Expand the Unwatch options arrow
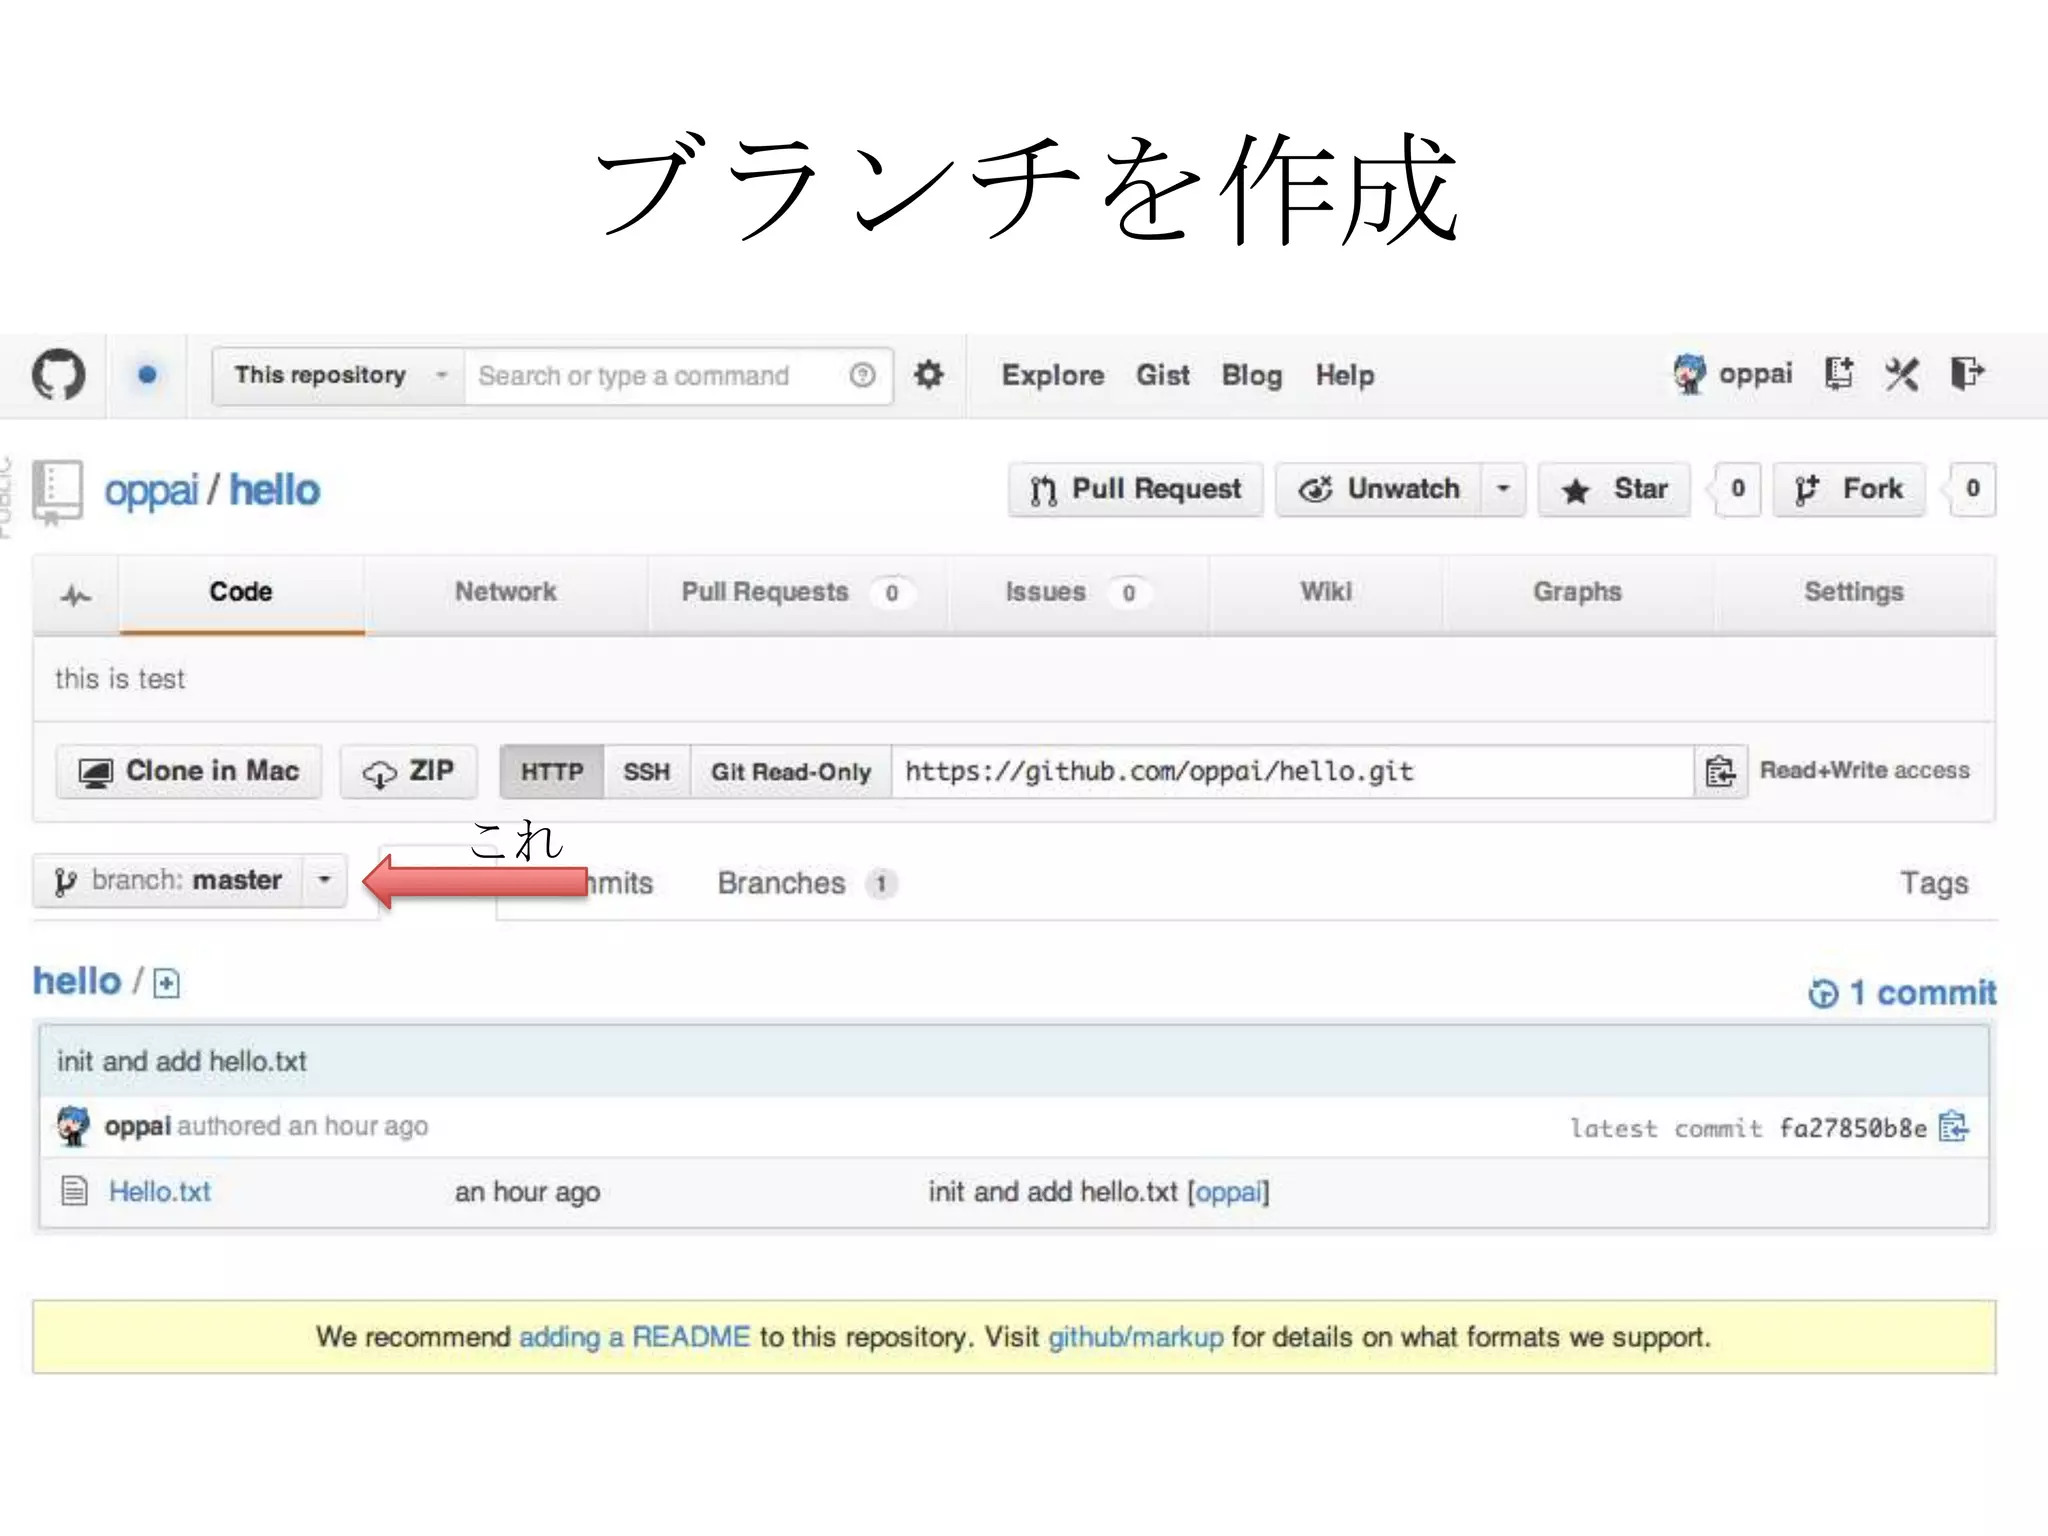 click(x=1503, y=489)
